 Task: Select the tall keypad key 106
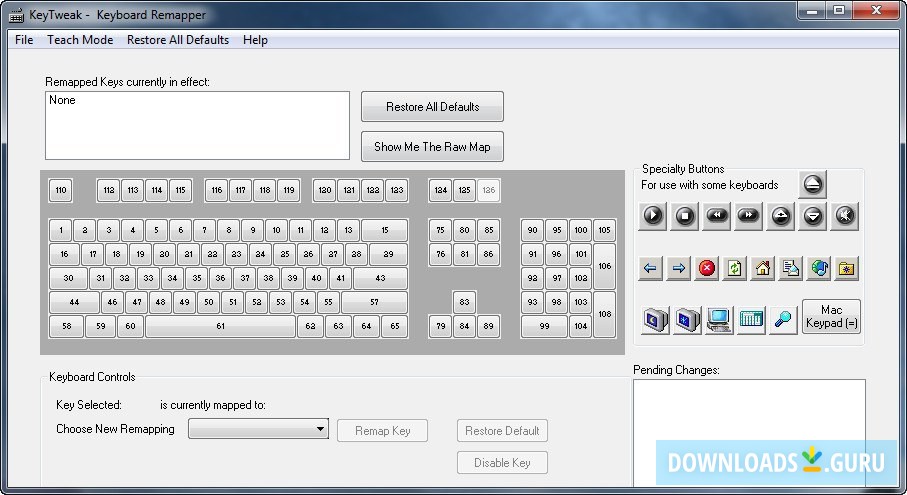pos(604,266)
